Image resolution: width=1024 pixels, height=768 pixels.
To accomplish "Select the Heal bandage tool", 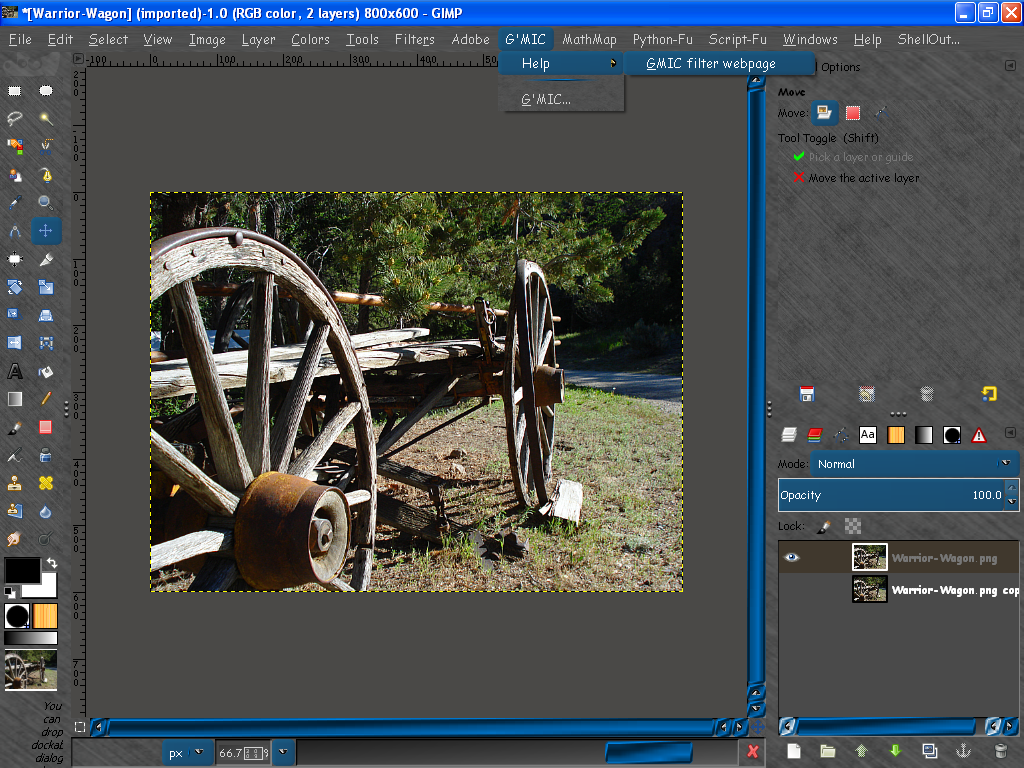I will tap(46, 483).
